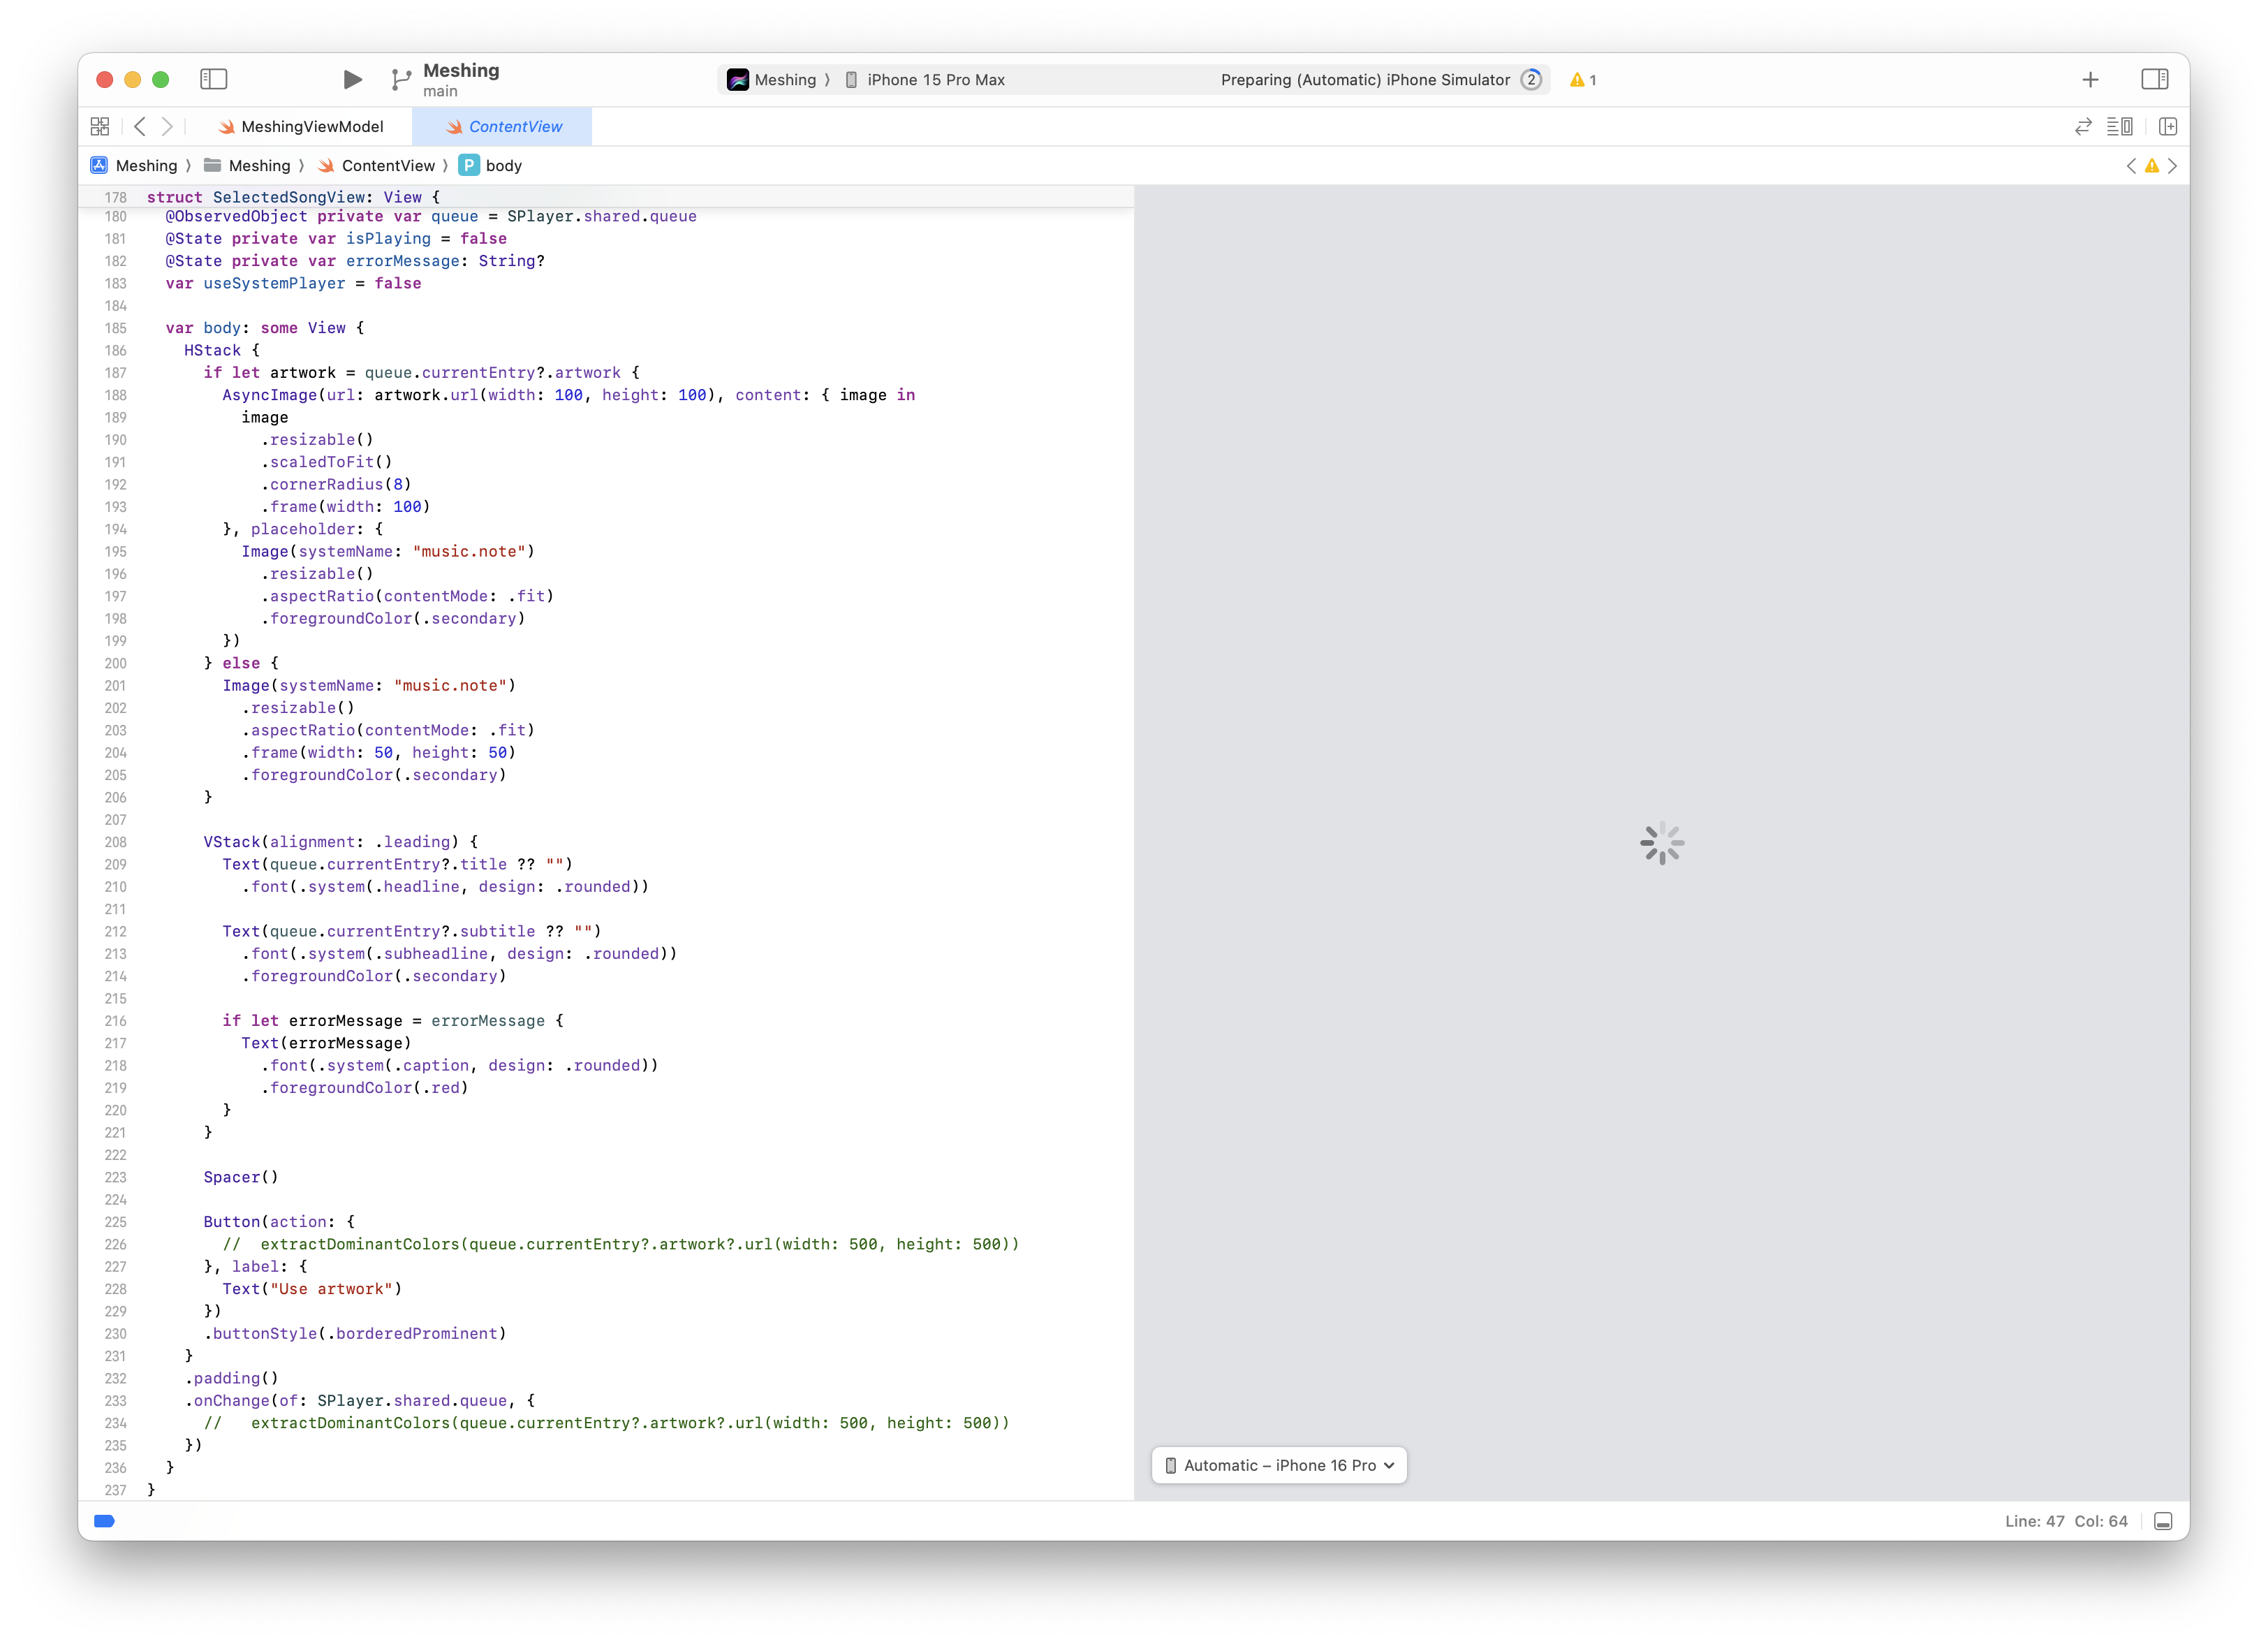Open the related items grid icon
Screen dimensions: 2268x1644
tap(100, 126)
